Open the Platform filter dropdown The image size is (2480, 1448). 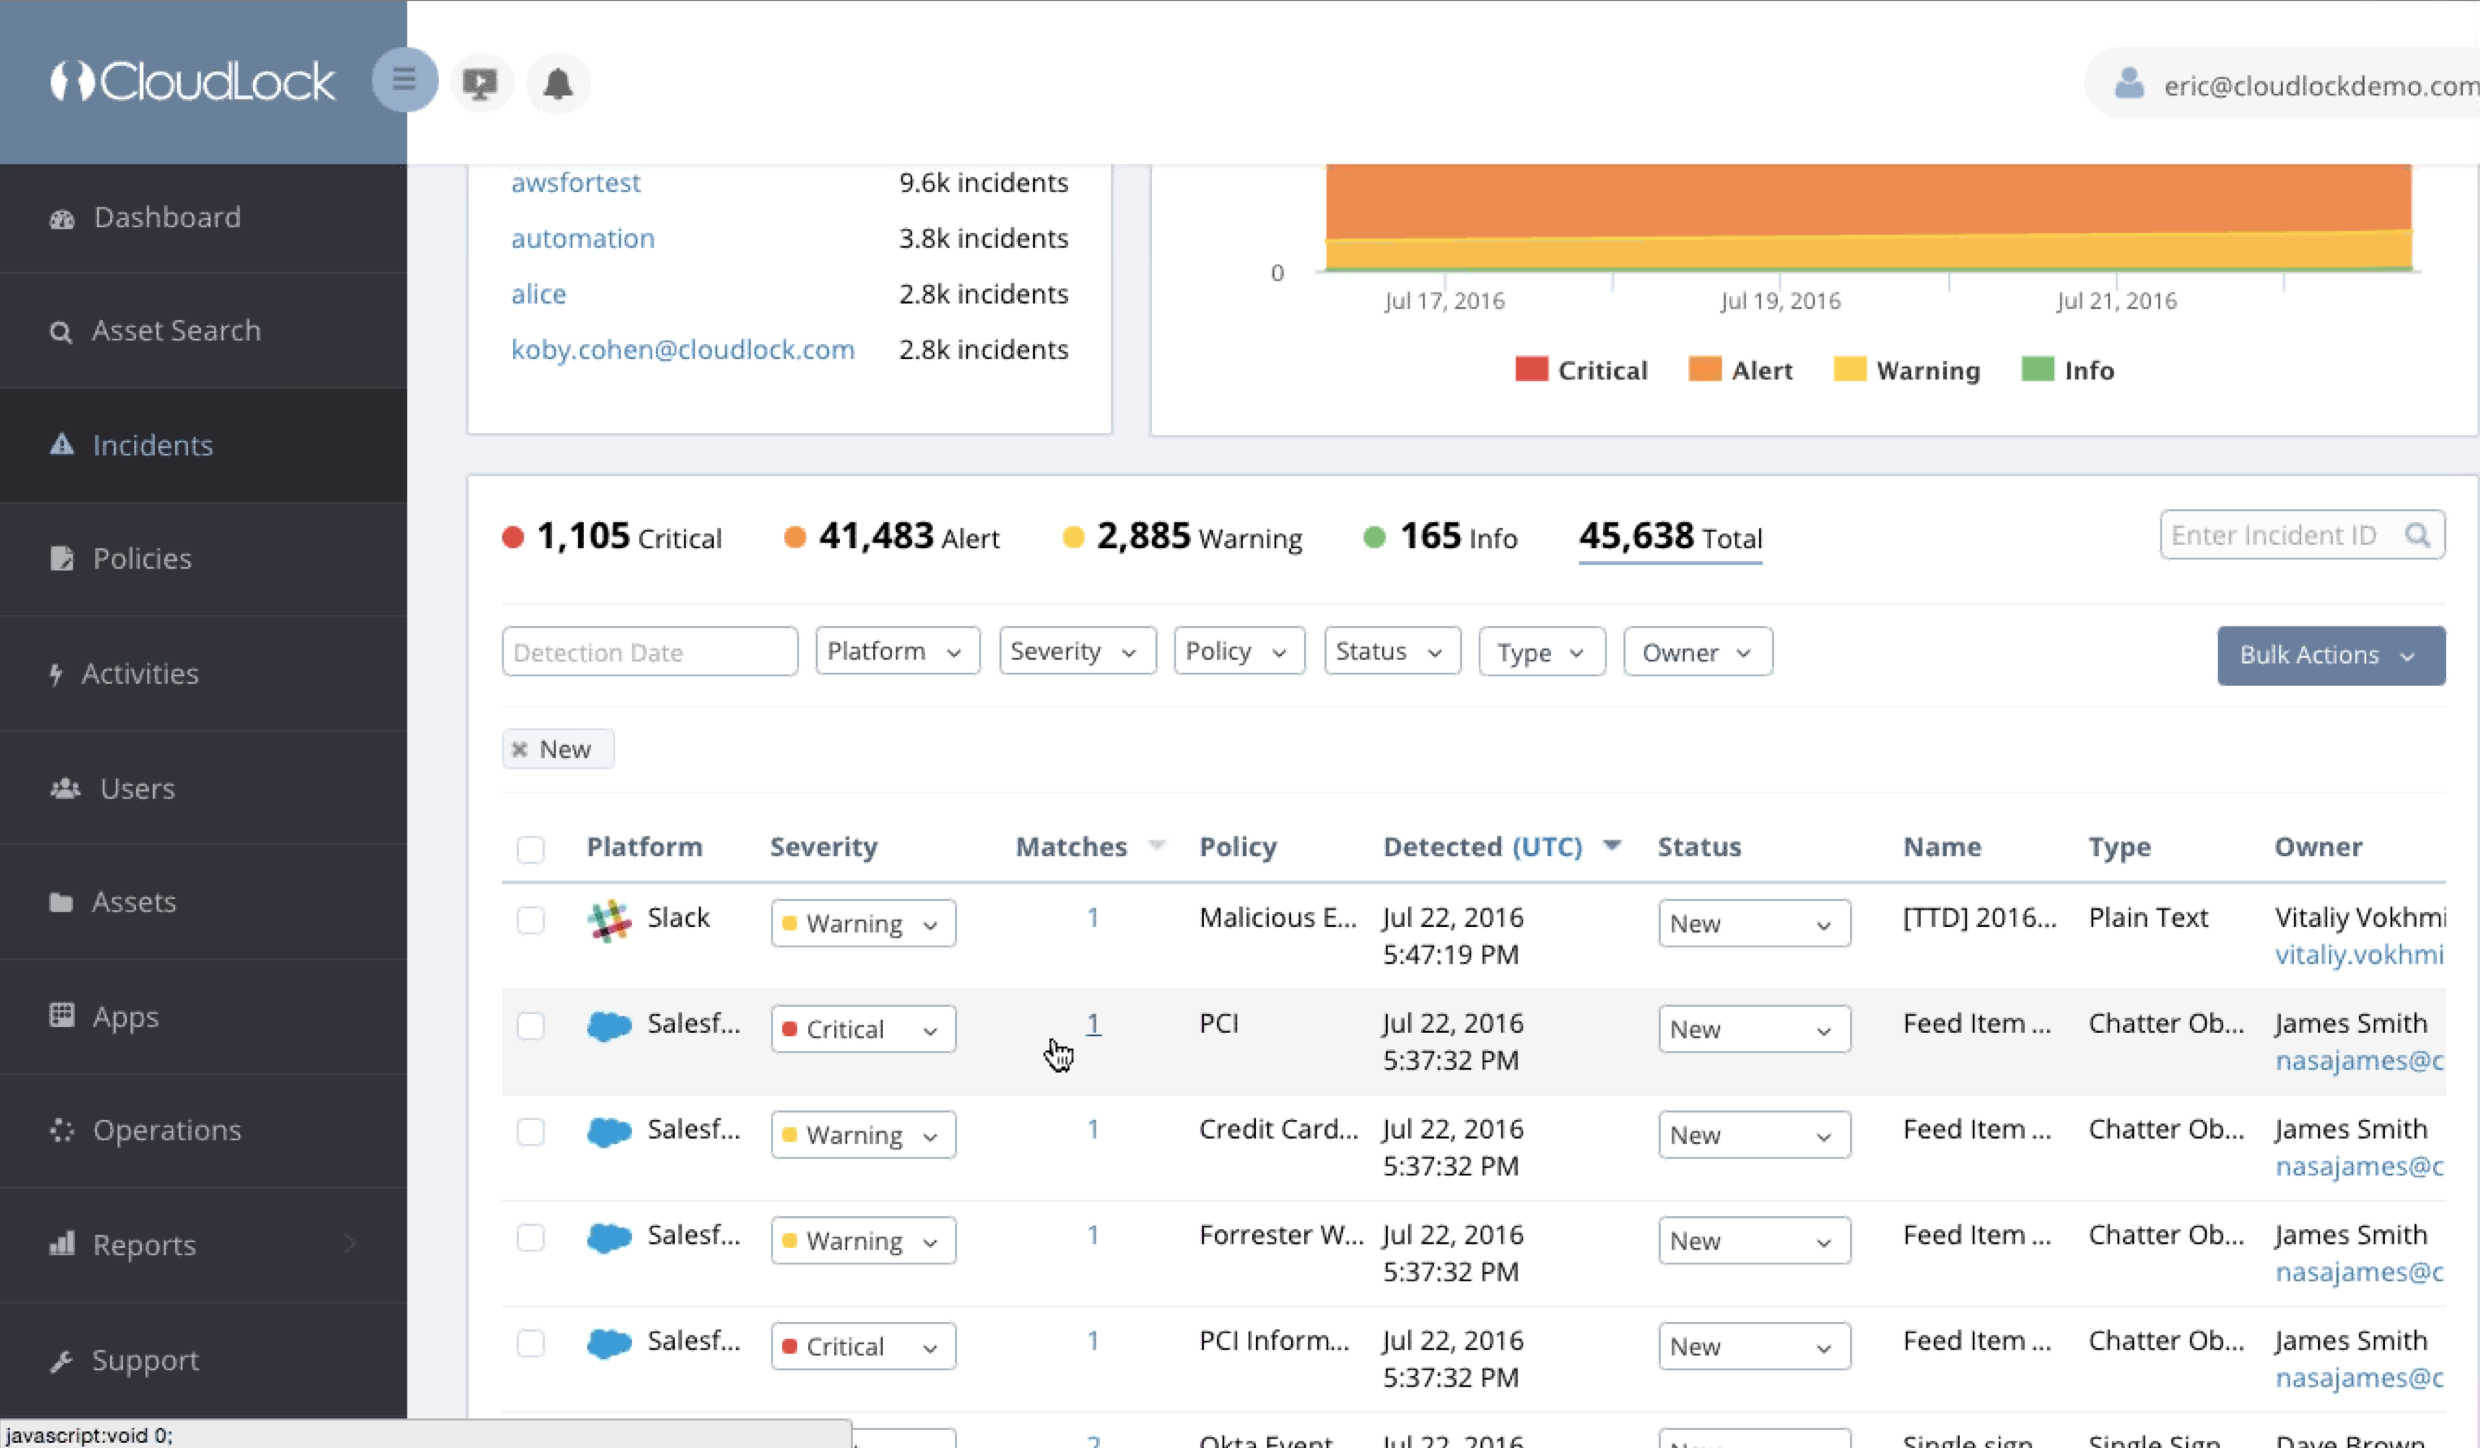click(x=896, y=652)
